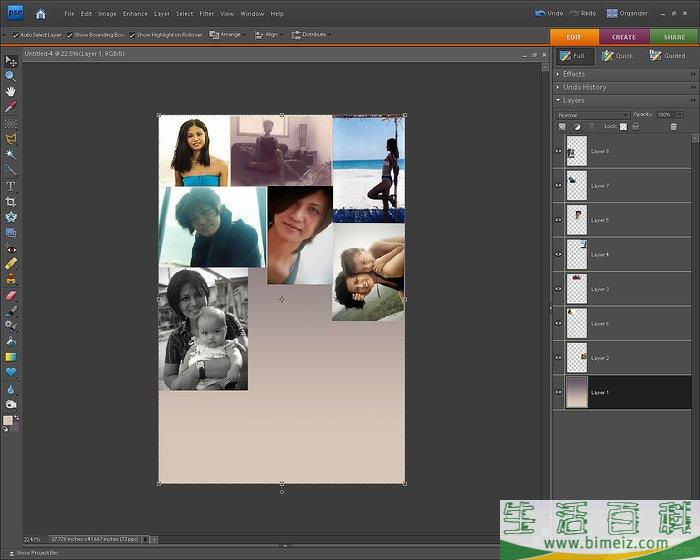Hide Layer 1 with its eye icon
Screen dimensions: 700x560
(558, 392)
